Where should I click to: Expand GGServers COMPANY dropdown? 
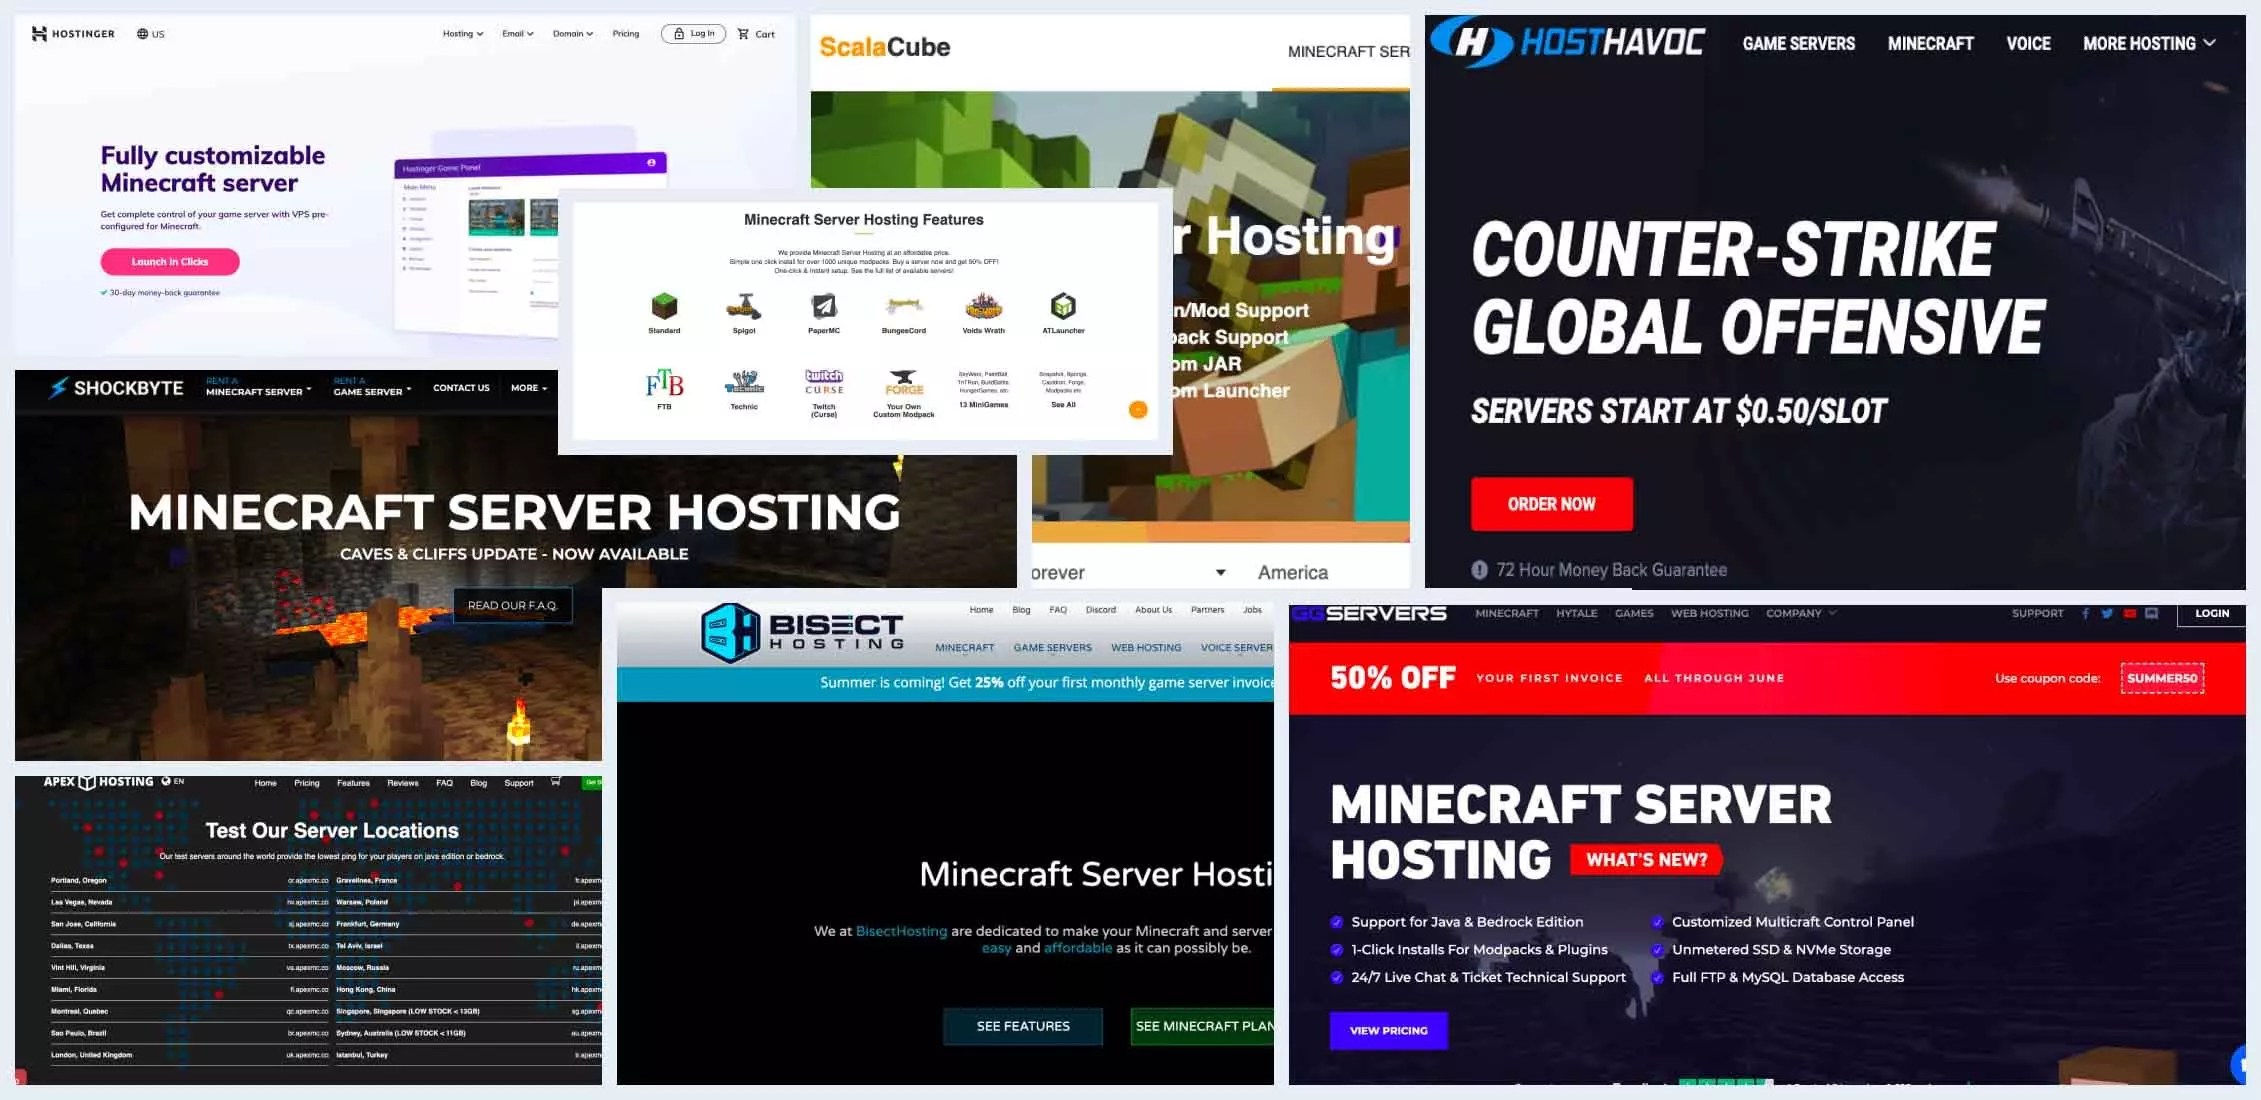point(1801,613)
